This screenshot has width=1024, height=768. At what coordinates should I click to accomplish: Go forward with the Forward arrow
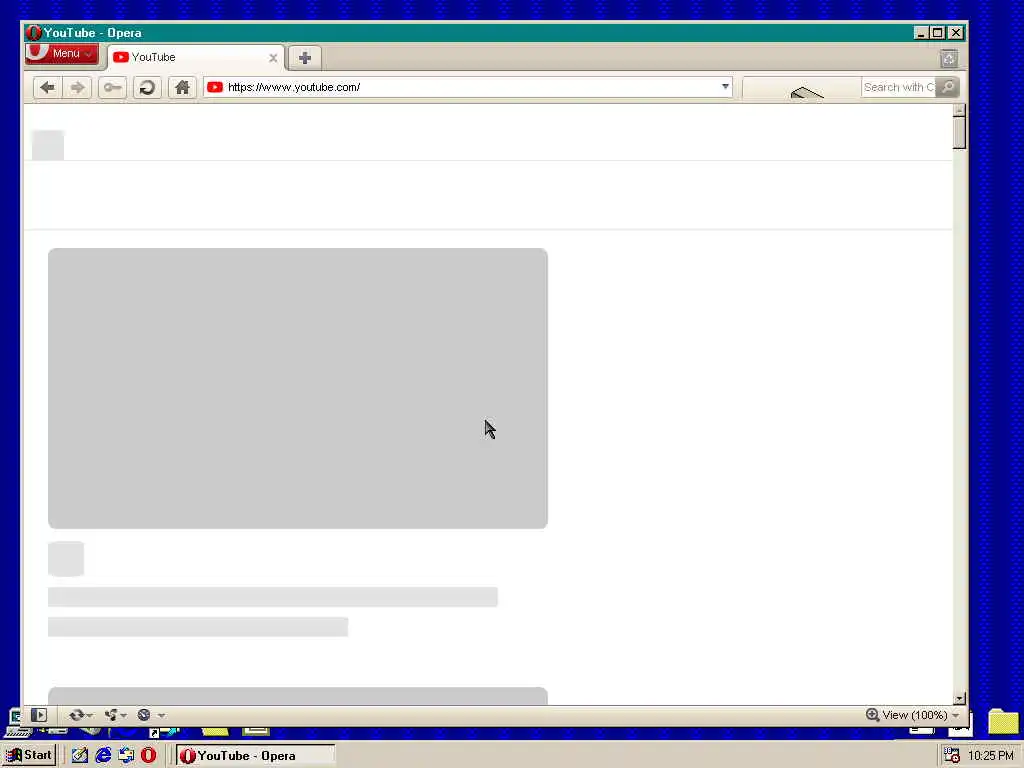pos(77,88)
